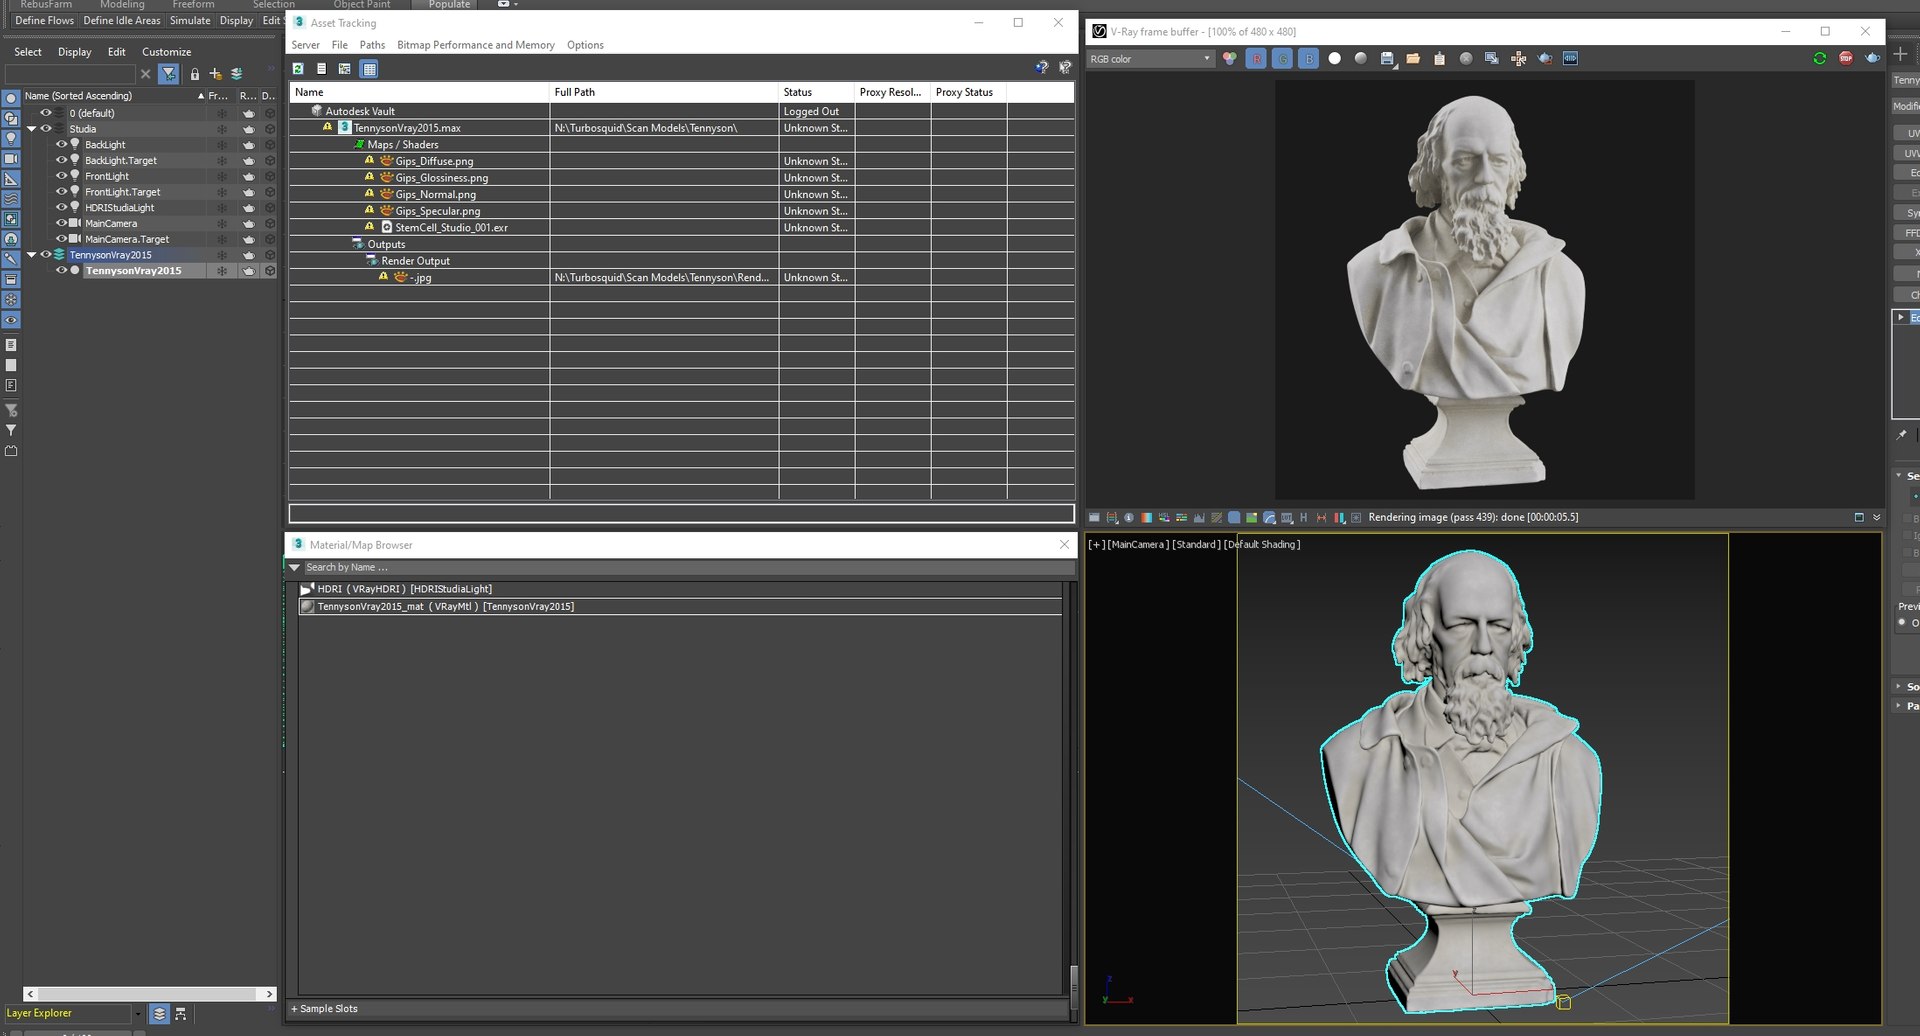Toggle visibility eye of MainCamera
This screenshot has width=1920, height=1036.
pyautogui.click(x=61, y=223)
